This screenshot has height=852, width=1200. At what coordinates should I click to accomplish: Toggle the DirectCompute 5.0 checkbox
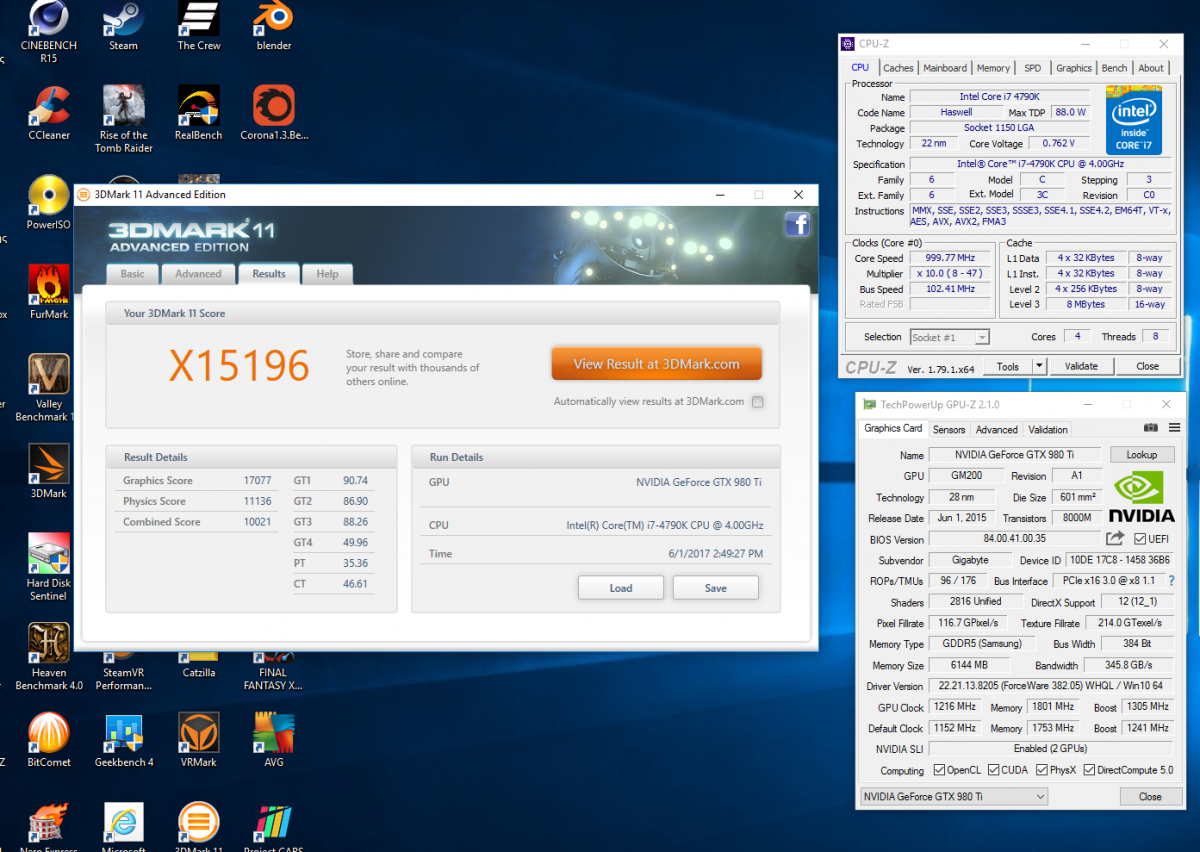1088,770
